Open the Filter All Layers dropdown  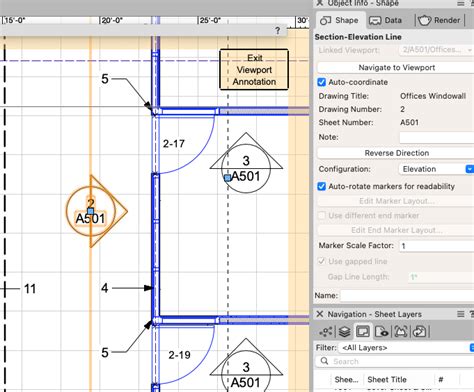pos(407,348)
